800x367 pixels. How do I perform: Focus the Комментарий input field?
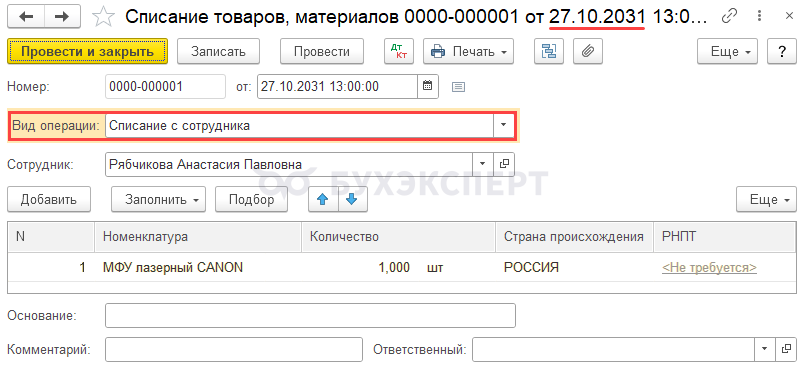coord(234,349)
